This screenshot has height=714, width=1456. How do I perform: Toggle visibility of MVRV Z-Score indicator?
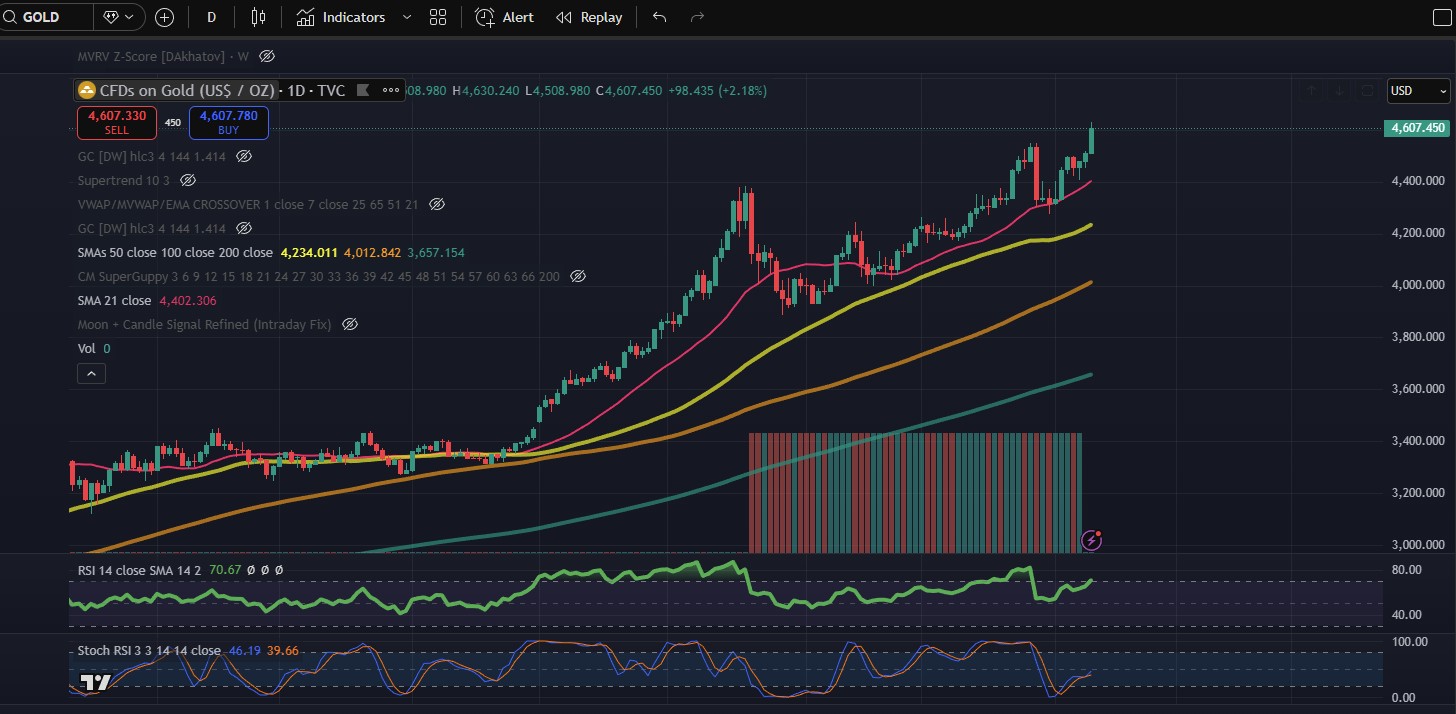[x=267, y=57]
